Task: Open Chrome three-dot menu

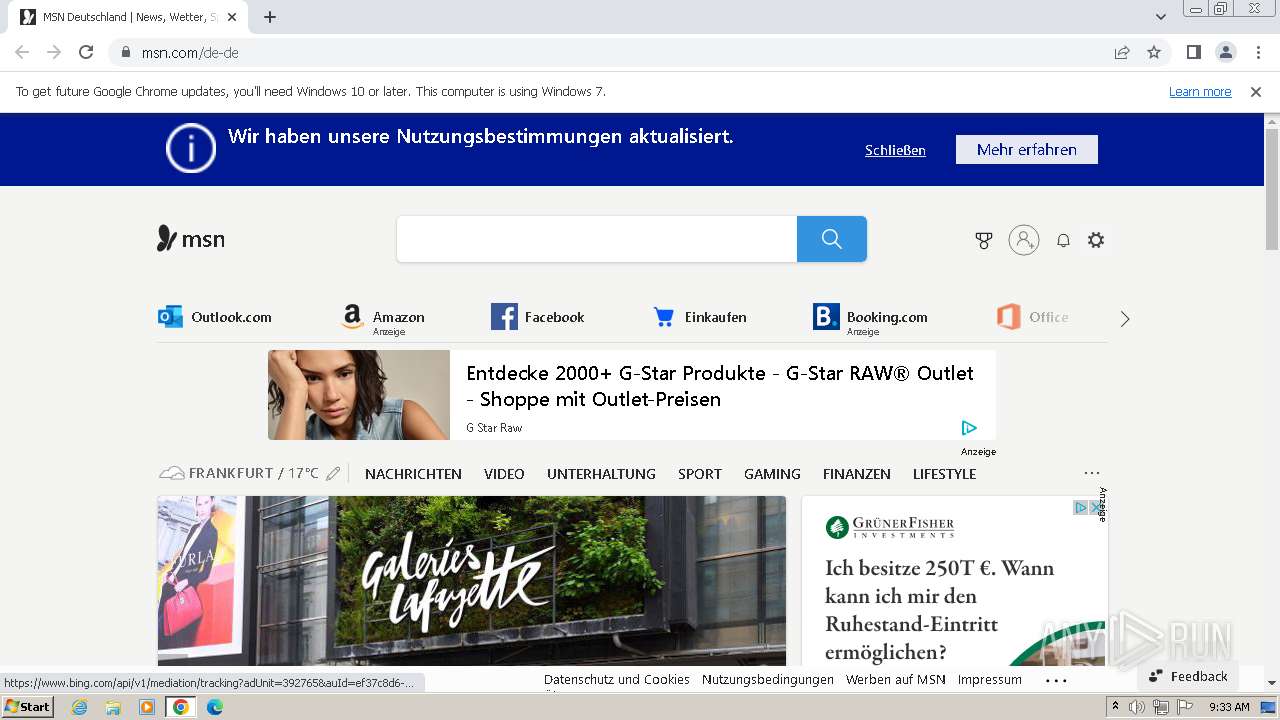Action: (x=1259, y=52)
